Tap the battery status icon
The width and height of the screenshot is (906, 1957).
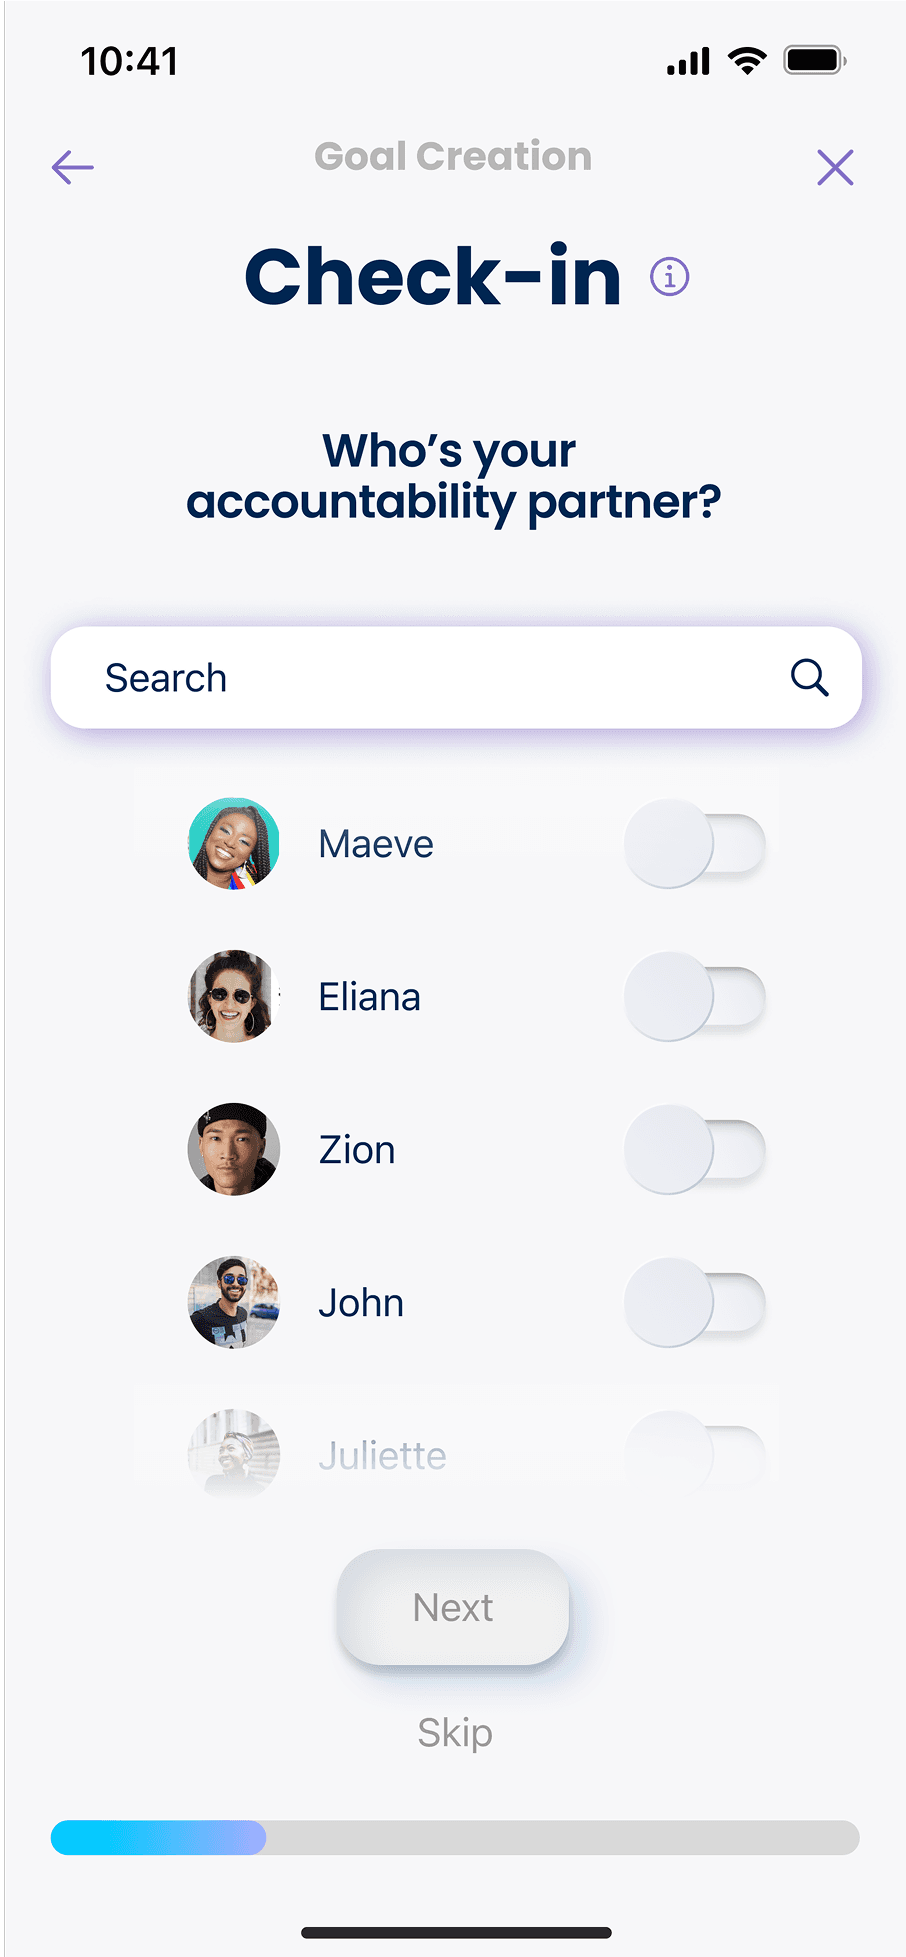(x=815, y=60)
